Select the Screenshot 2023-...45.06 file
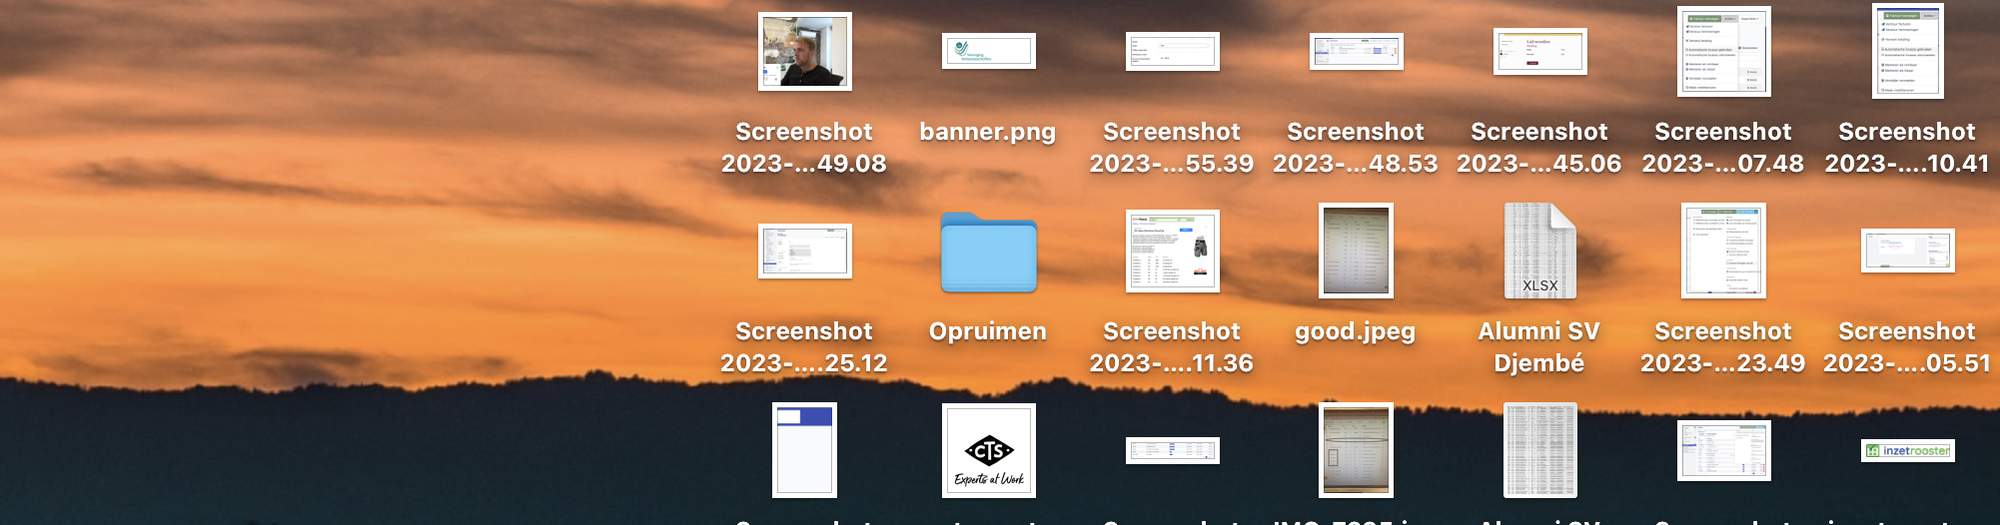 1539,52
